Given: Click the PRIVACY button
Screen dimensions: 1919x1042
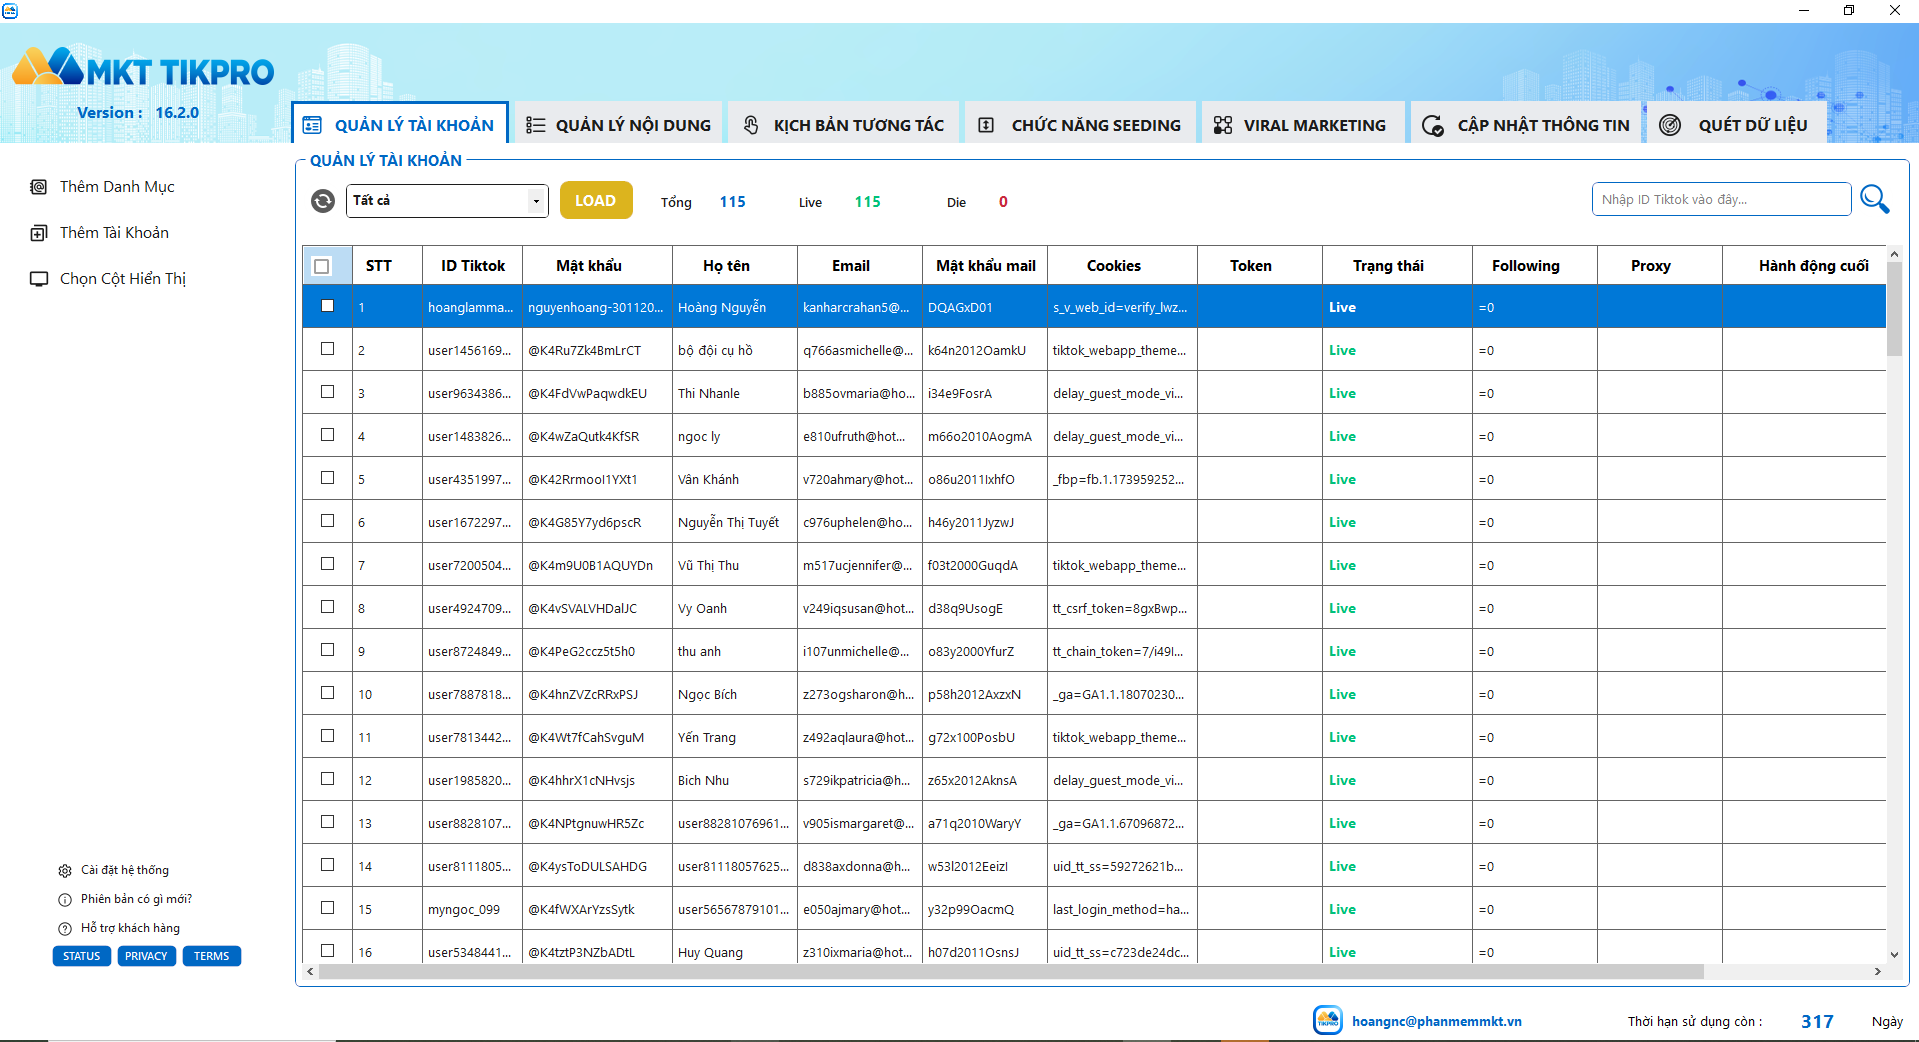Looking at the screenshot, I should (147, 956).
